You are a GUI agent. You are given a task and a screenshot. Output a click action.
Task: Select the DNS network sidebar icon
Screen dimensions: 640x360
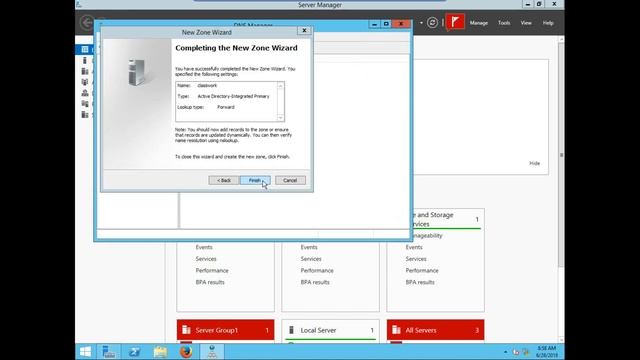84,93
